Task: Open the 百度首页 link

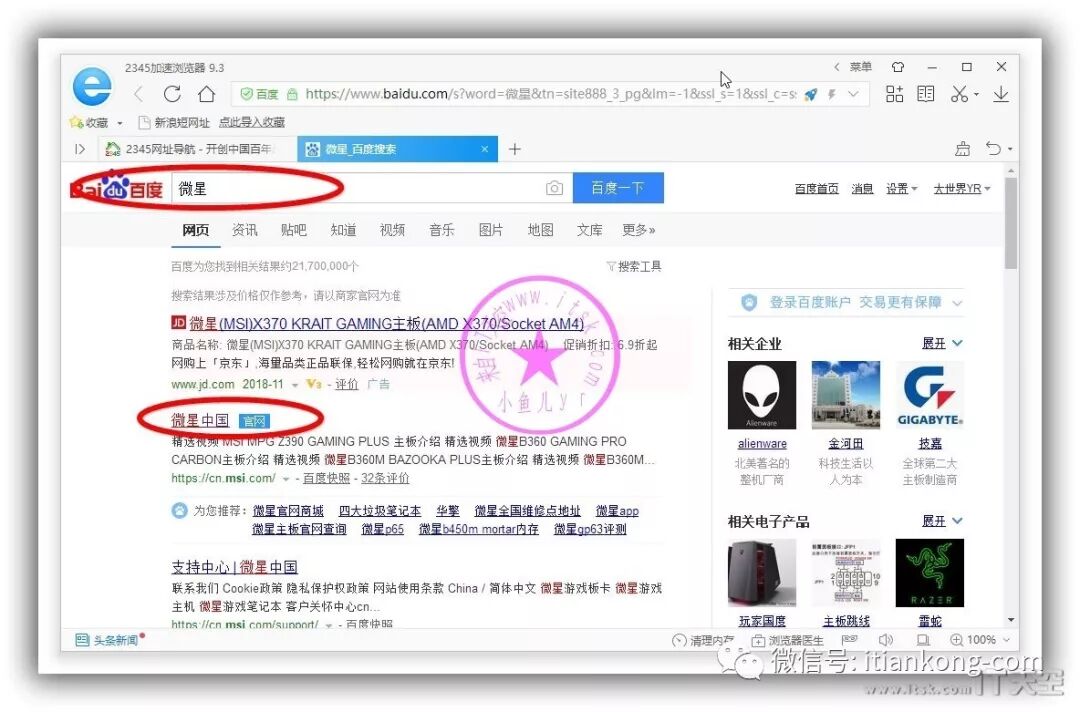Action: point(816,189)
